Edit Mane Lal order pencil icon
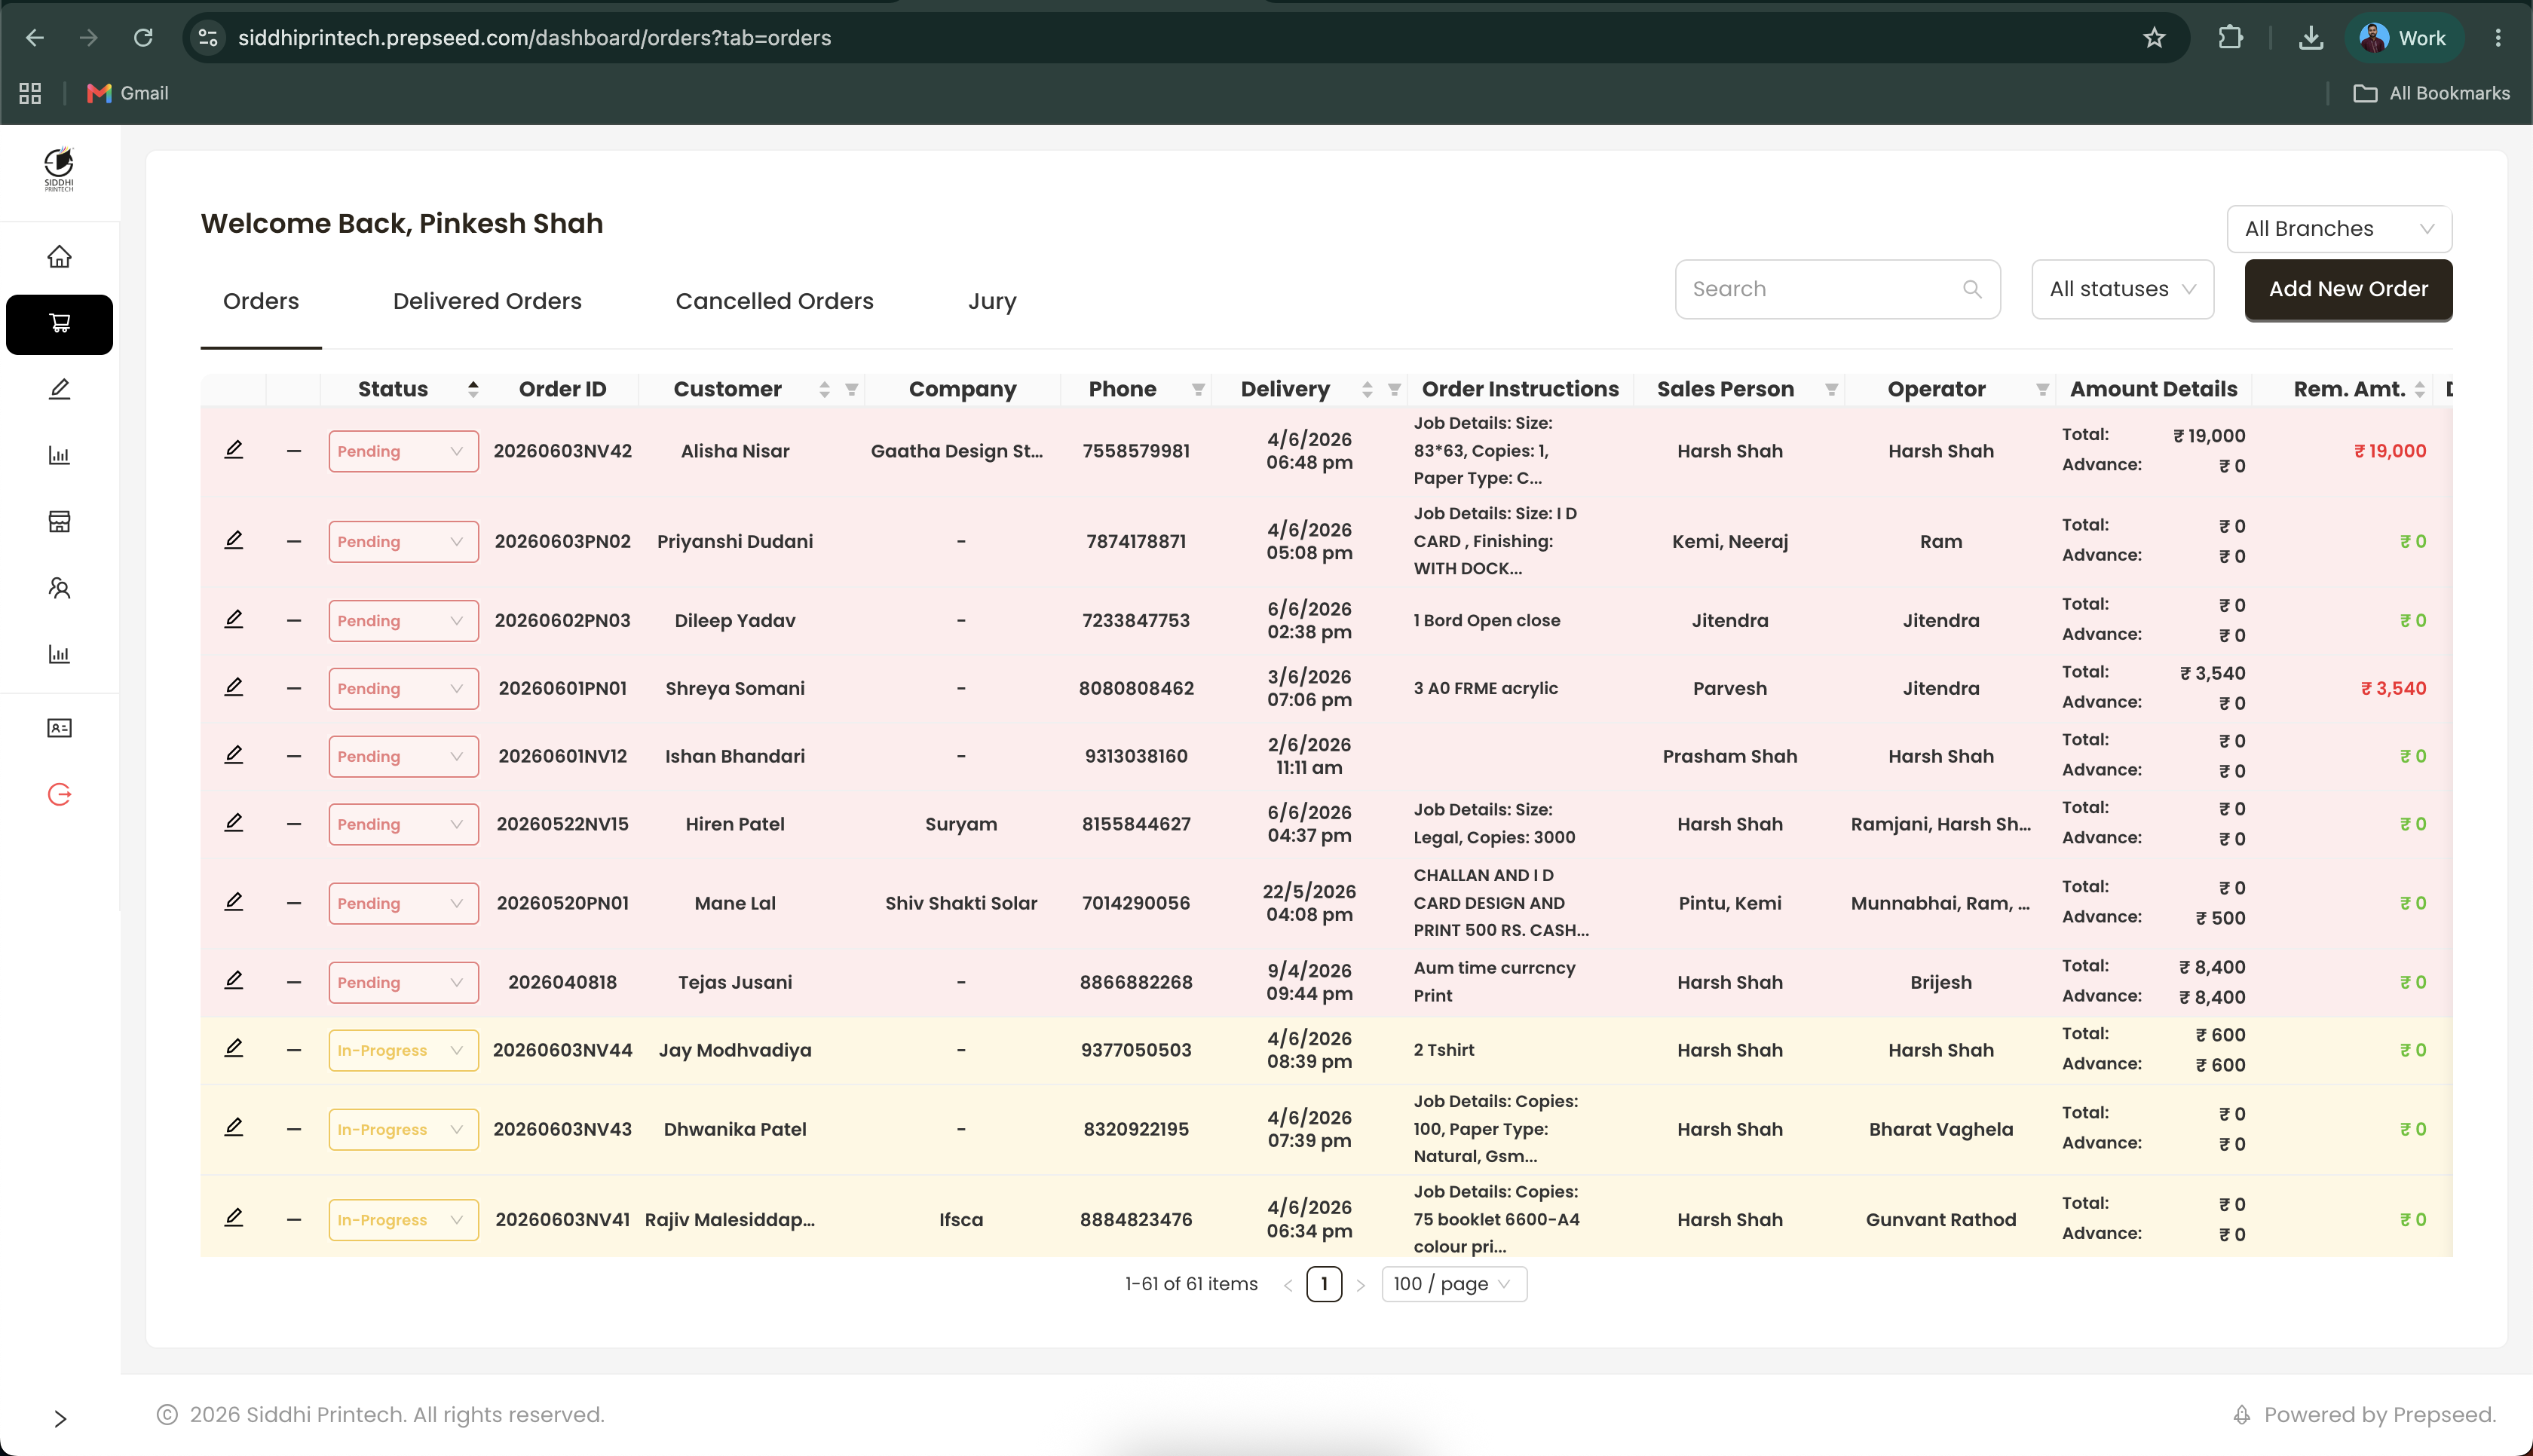This screenshot has width=2533, height=1456. point(234,902)
